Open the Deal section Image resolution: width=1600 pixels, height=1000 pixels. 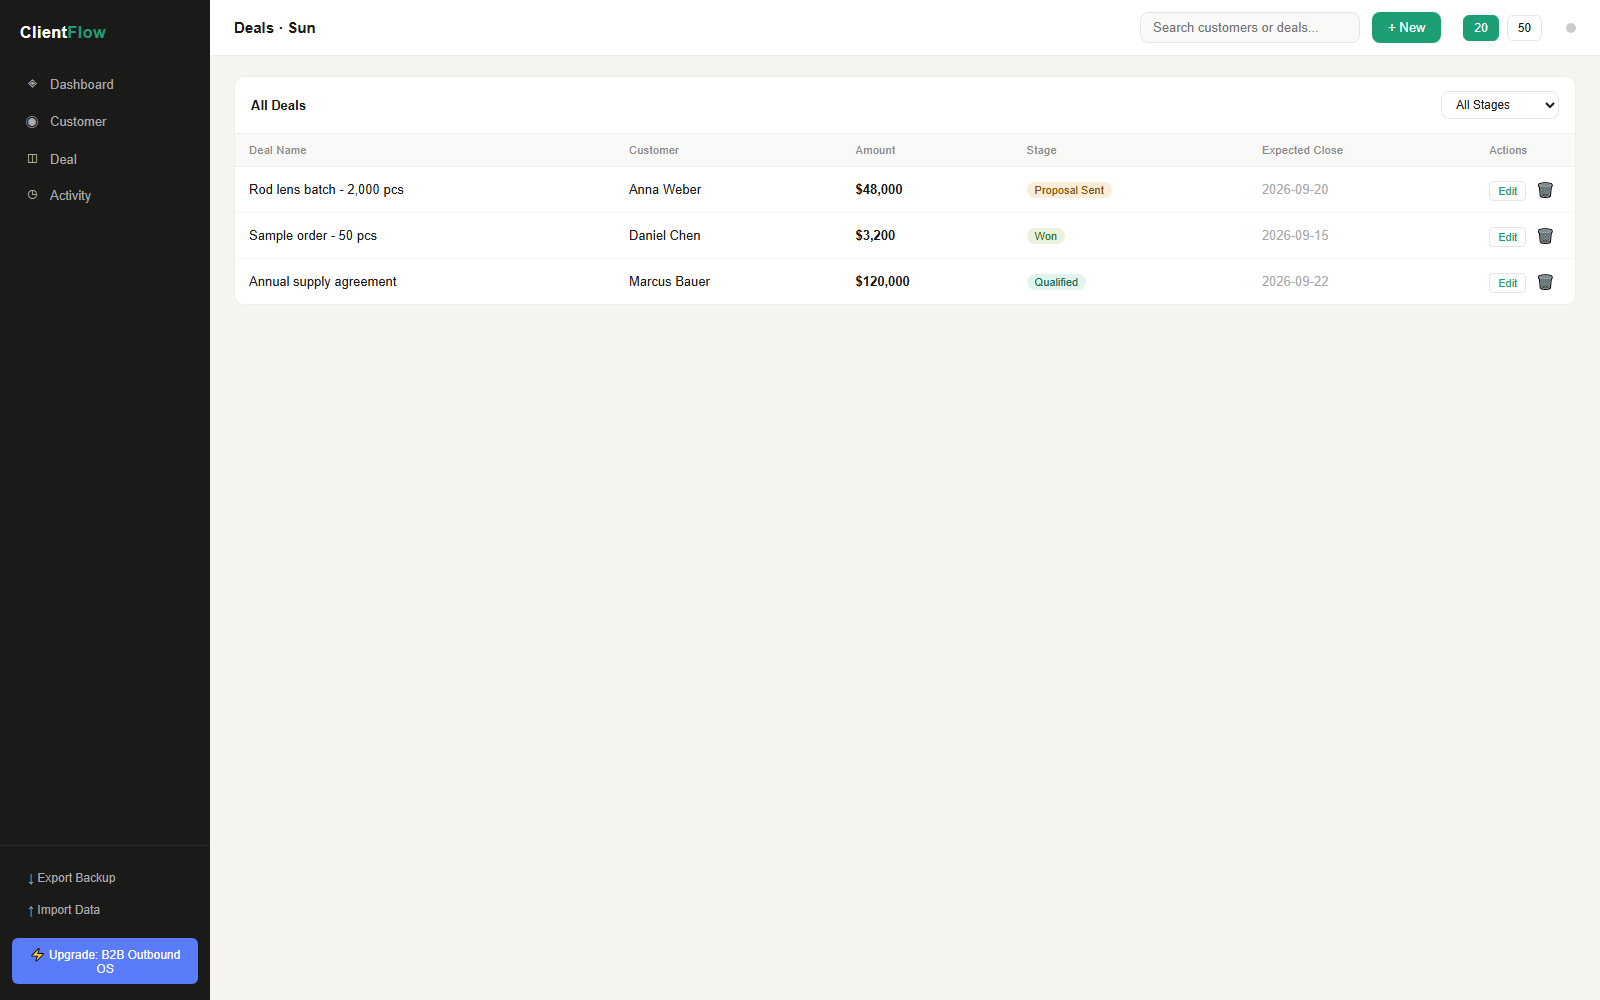pyautogui.click(x=105, y=159)
